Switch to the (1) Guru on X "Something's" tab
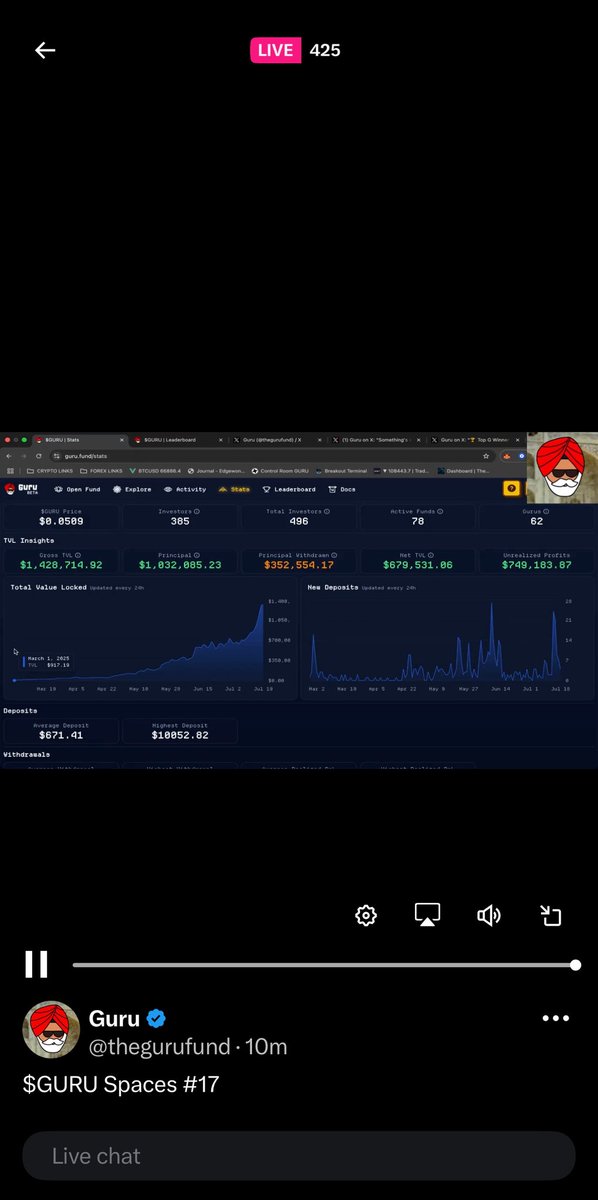 (x=376, y=439)
